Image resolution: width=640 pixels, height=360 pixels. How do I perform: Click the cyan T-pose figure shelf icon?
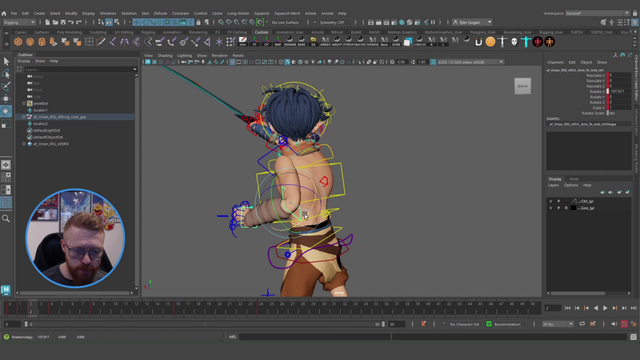[x=526, y=42]
